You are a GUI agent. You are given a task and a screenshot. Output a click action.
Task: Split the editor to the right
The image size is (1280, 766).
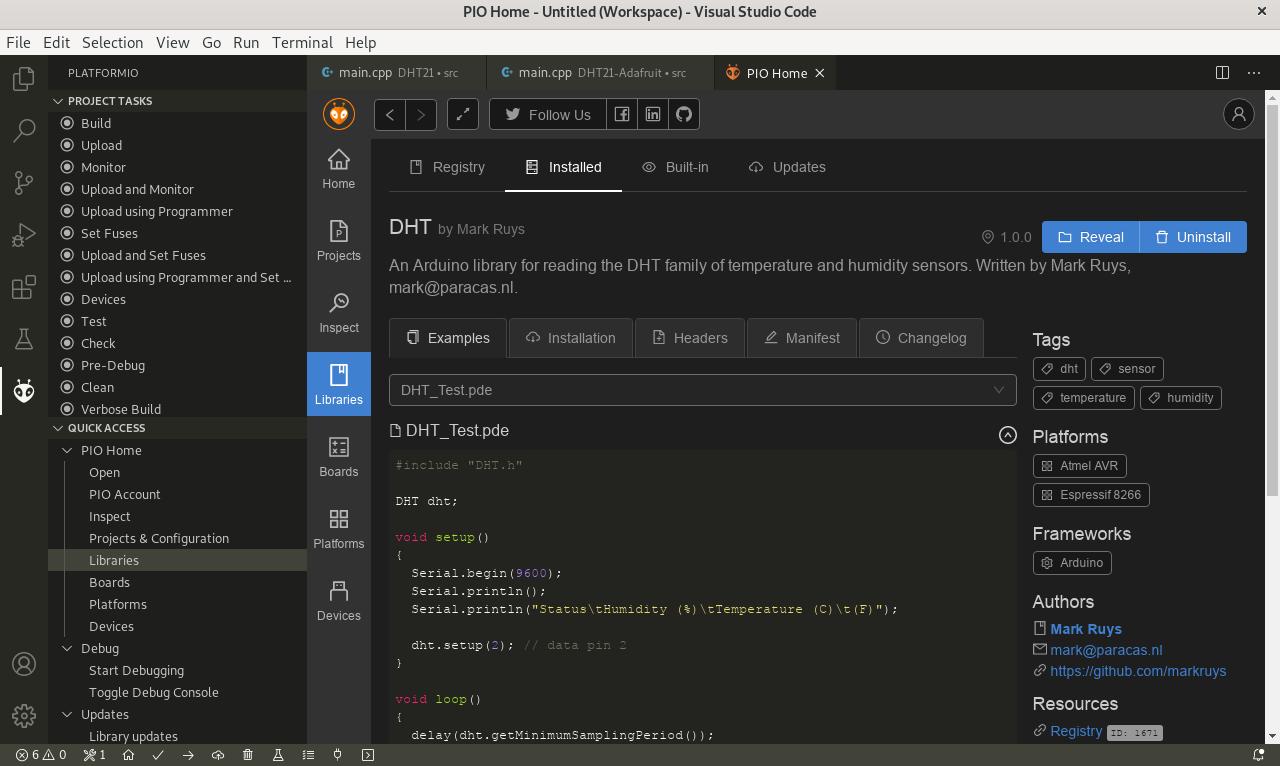[1222, 72]
